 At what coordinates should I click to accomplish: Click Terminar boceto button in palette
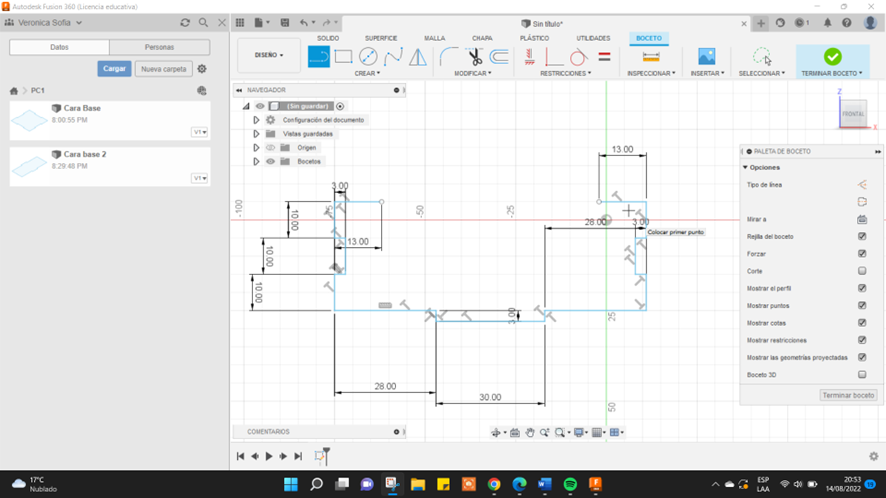pyautogui.click(x=848, y=395)
